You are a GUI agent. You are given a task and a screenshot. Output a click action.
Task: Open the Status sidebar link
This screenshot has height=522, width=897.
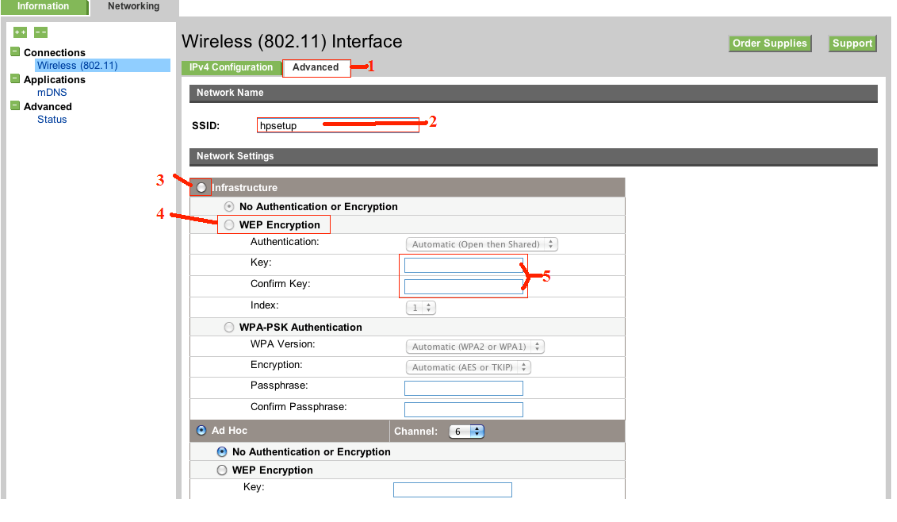point(52,119)
